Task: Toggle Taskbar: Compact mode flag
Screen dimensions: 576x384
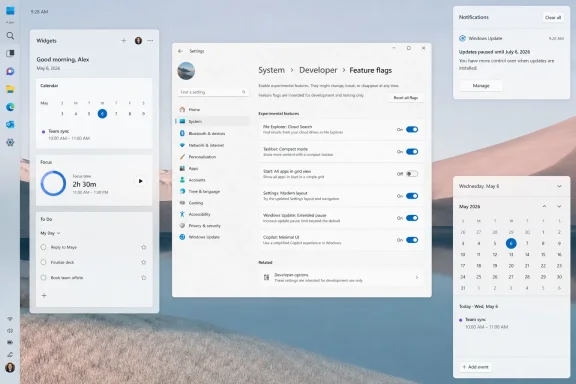Action: (412, 152)
